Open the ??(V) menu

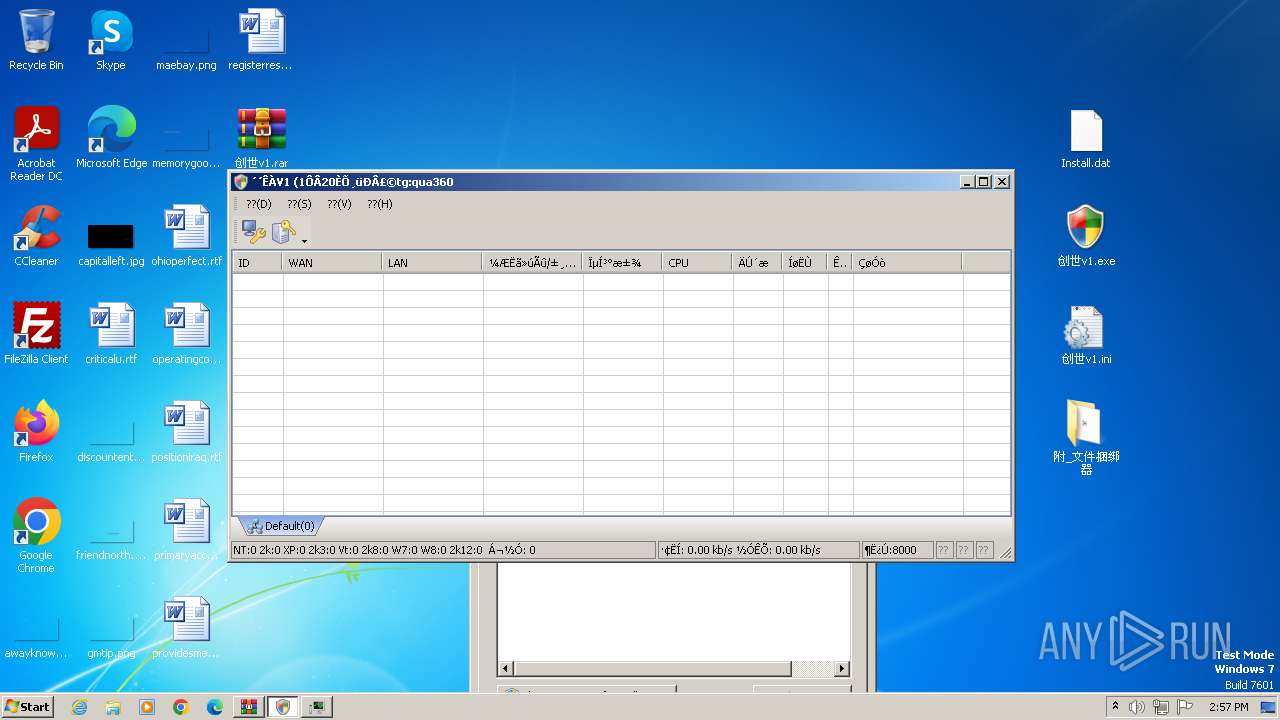[339, 204]
